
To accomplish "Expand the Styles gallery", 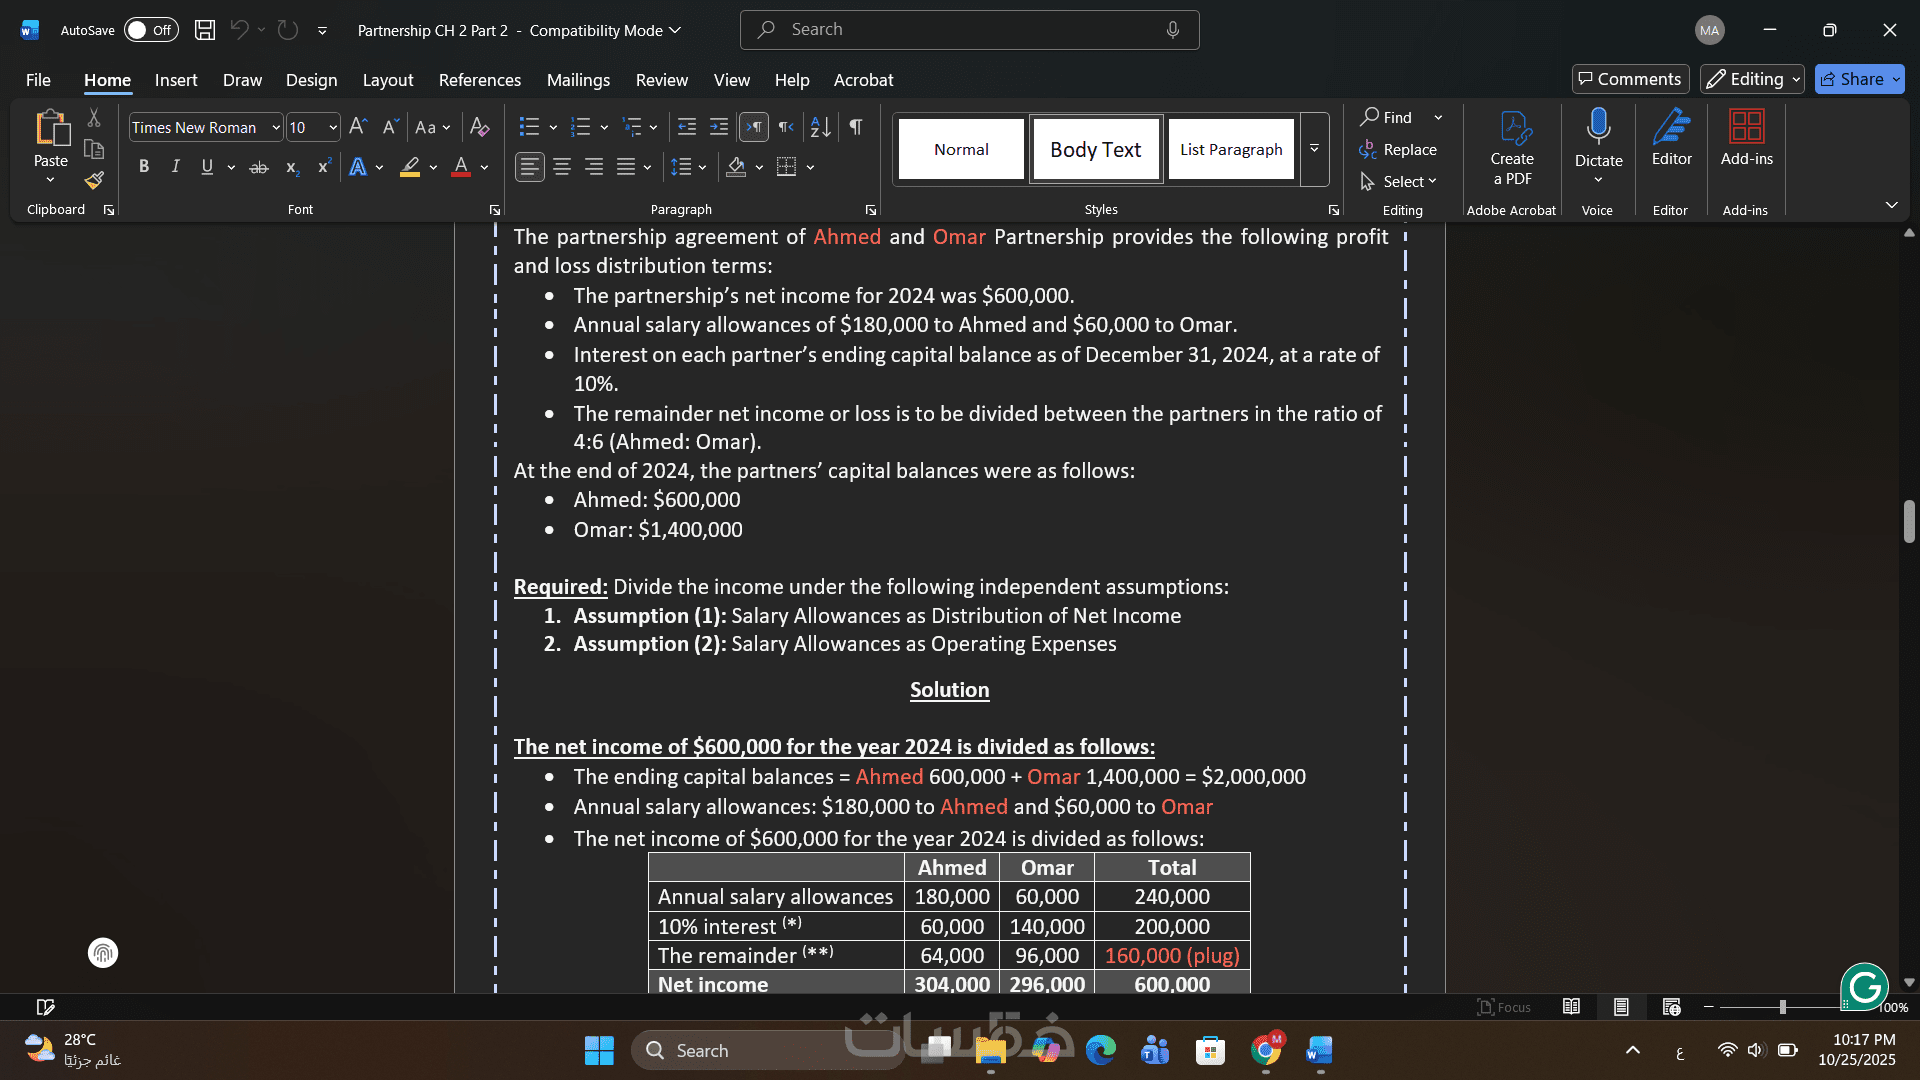I will click(x=1314, y=150).
